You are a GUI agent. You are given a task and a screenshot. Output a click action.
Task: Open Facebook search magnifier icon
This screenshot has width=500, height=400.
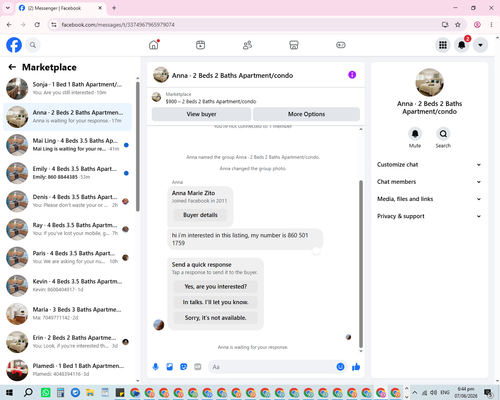[33, 45]
